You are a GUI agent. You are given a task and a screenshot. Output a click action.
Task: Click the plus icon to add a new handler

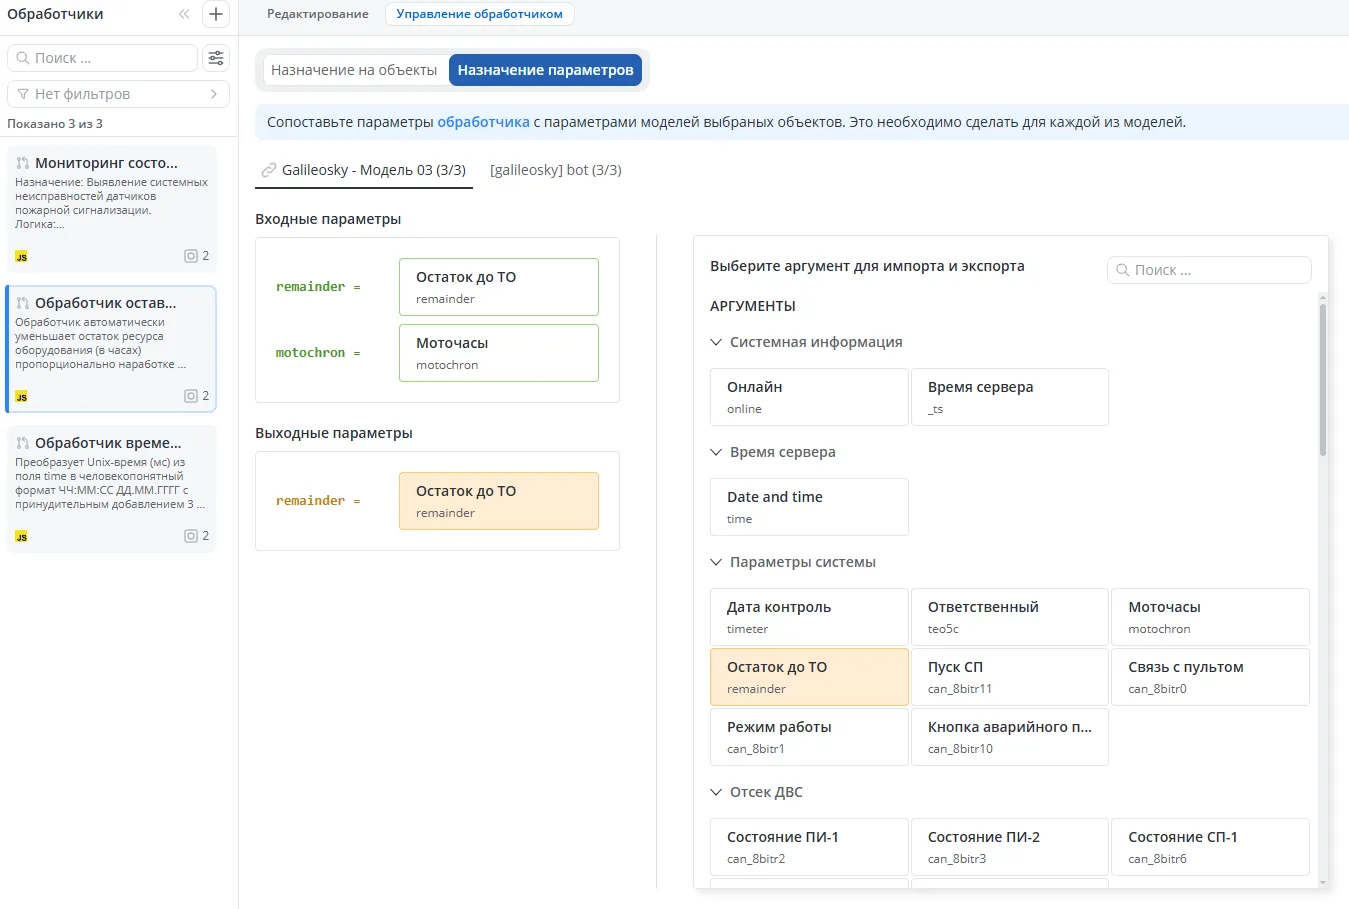coord(215,14)
